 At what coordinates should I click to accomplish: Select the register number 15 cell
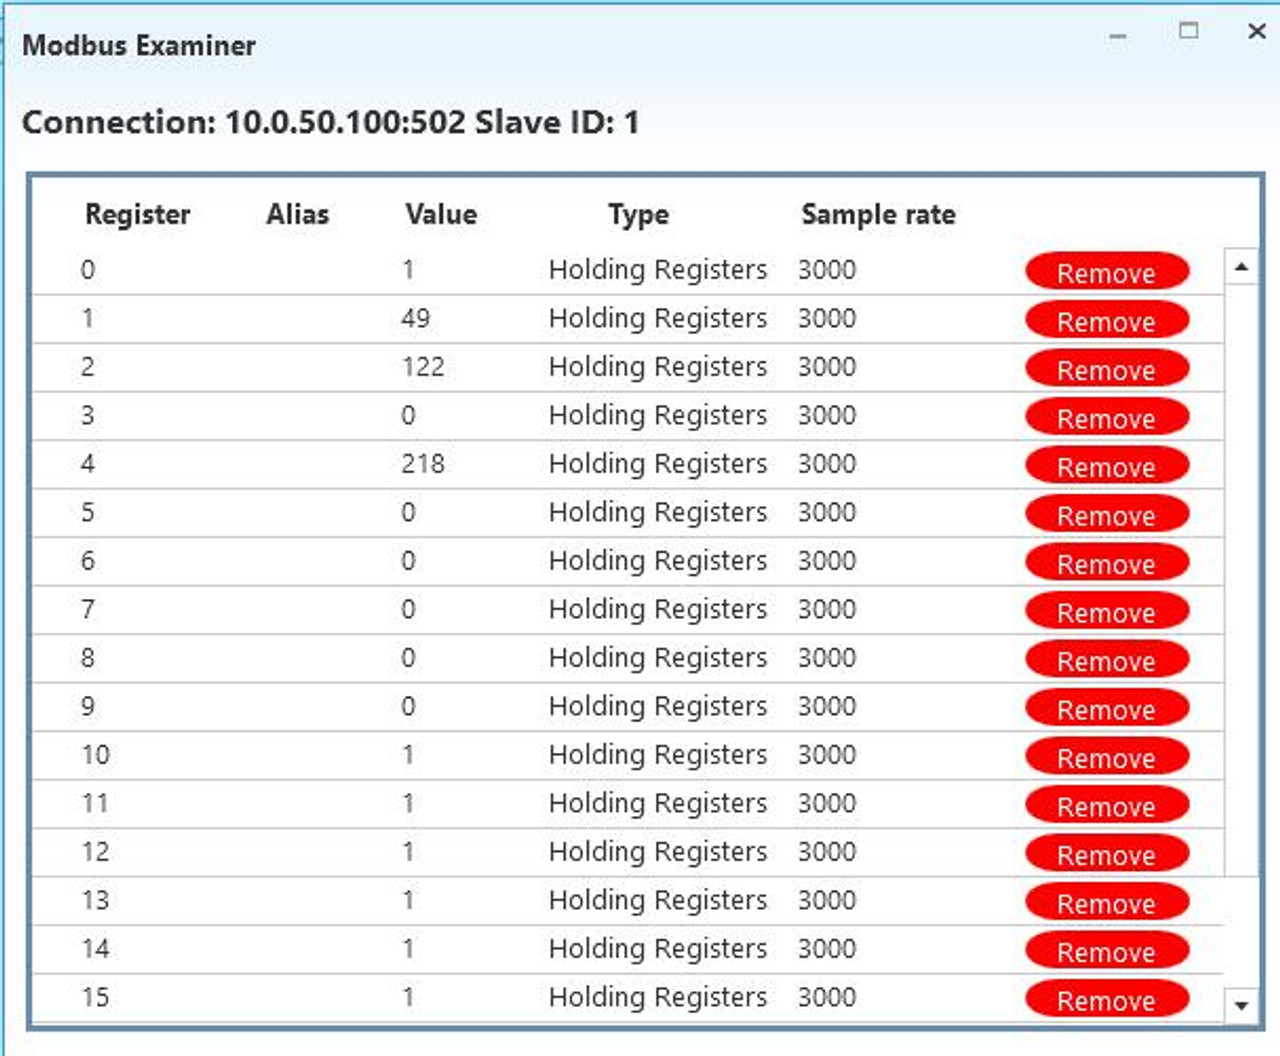(95, 997)
